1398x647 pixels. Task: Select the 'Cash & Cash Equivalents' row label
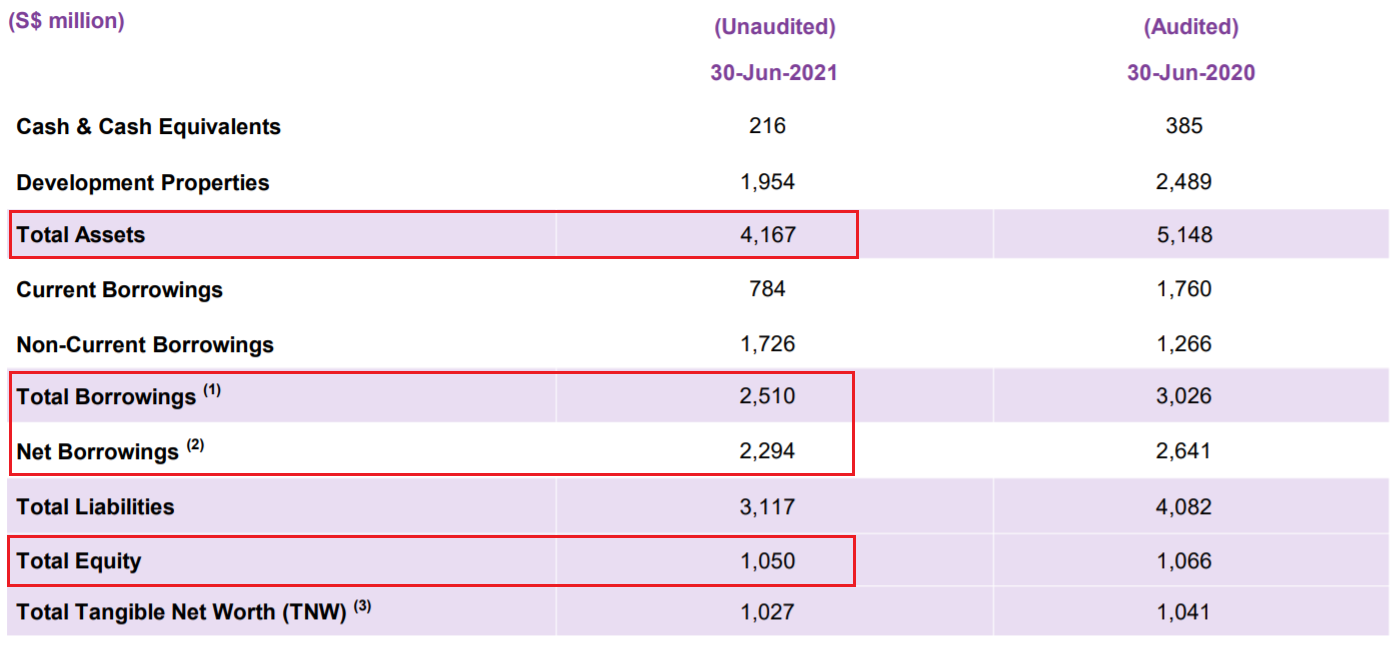point(149,127)
